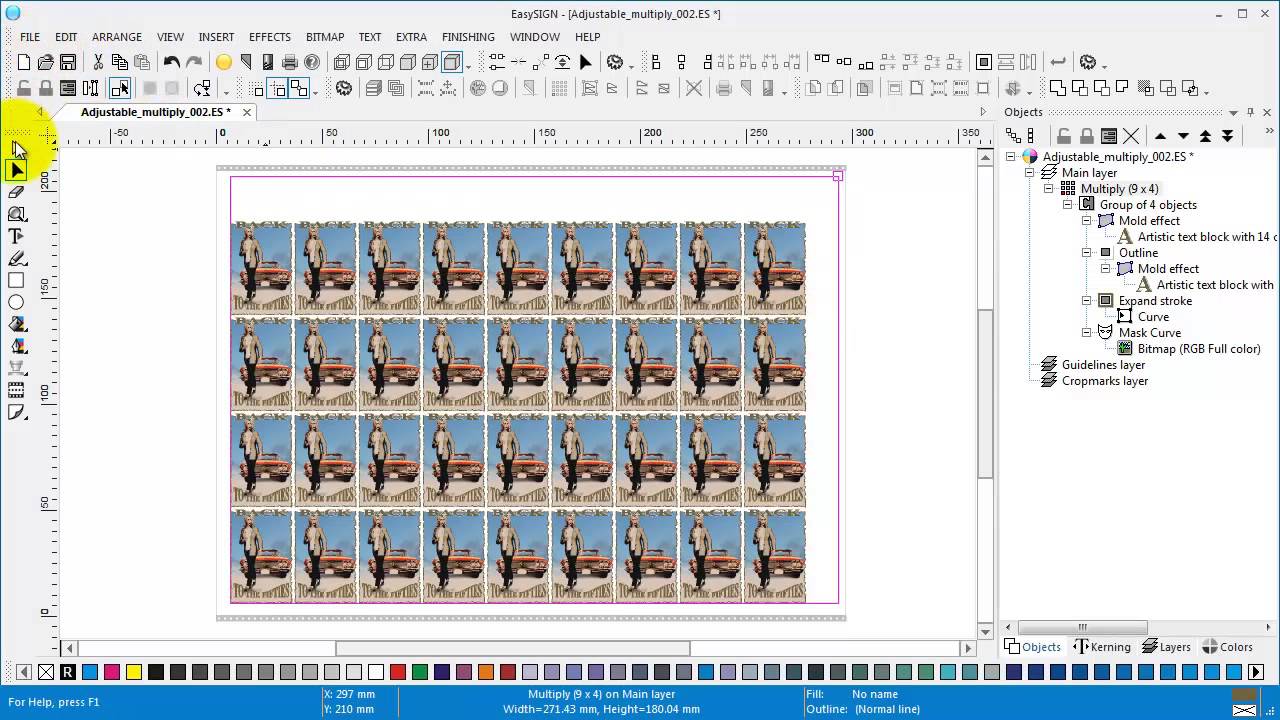
Task: Pin the Objects panel with pushpin icon
Action: pyautogui.click(x=1250, y=113)
